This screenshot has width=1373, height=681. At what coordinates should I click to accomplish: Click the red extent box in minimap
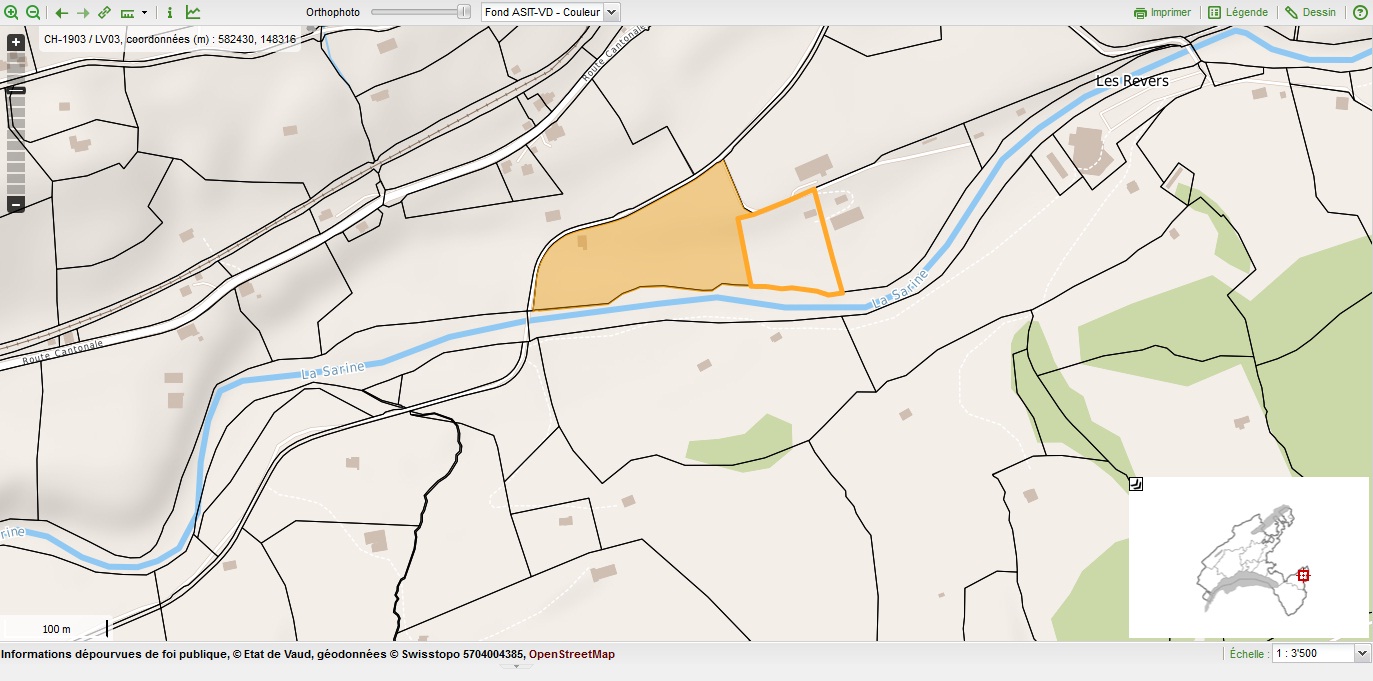[x=1303, y=575]
